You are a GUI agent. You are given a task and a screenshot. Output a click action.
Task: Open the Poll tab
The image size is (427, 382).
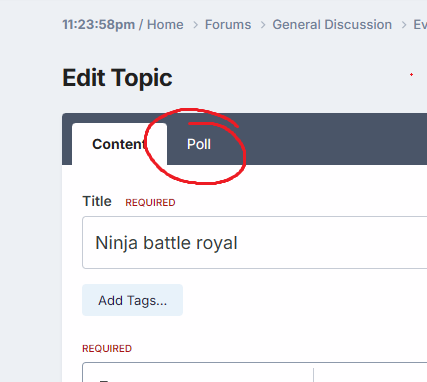(x=199, y=144)
